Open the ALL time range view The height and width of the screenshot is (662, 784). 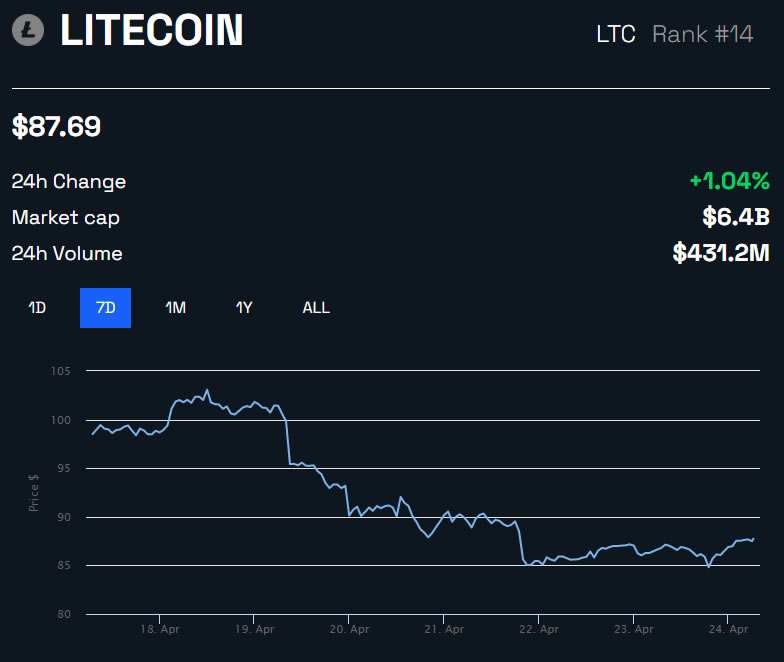(316, 308)
